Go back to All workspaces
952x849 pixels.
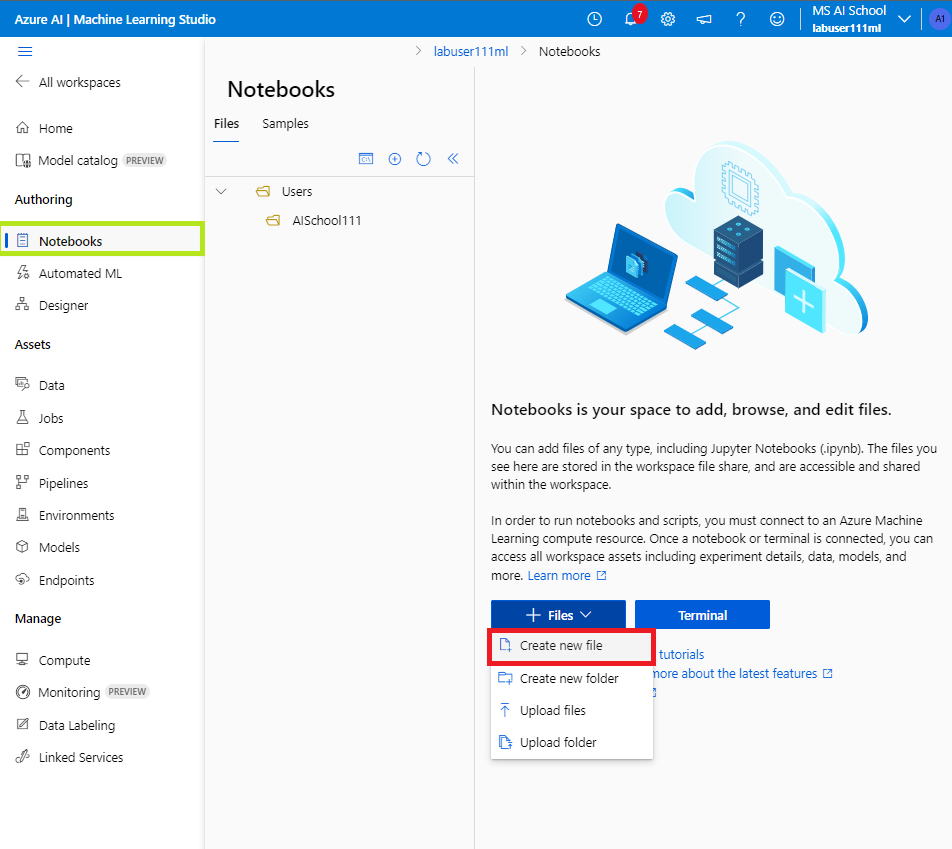tap(68, 82)
